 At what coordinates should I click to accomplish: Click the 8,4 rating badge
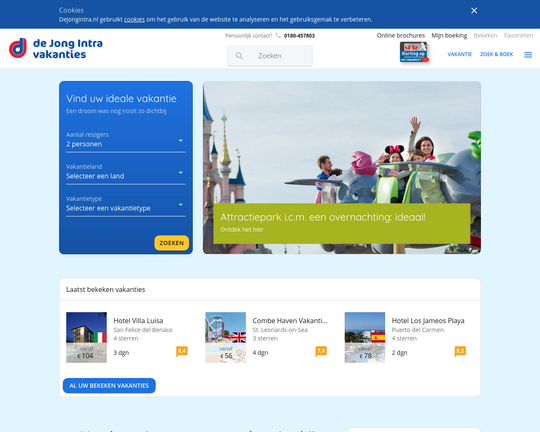[x=182, y=351]
